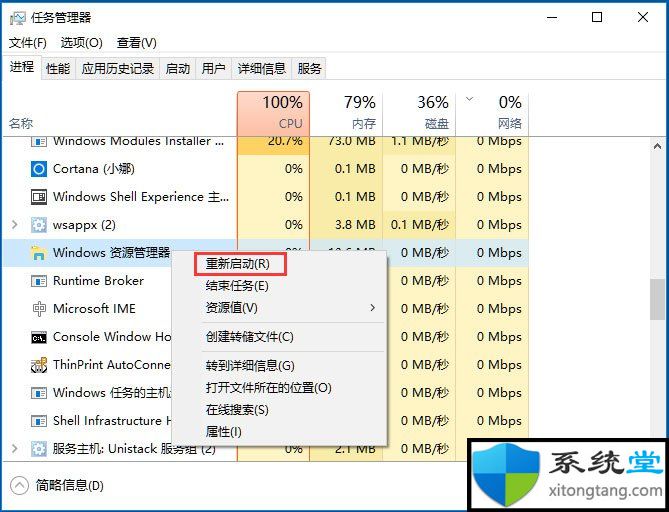The image size is (669, 512).
Task: Click the ThinPrint AutoConnect printer icon
Action: pos(39,365)
